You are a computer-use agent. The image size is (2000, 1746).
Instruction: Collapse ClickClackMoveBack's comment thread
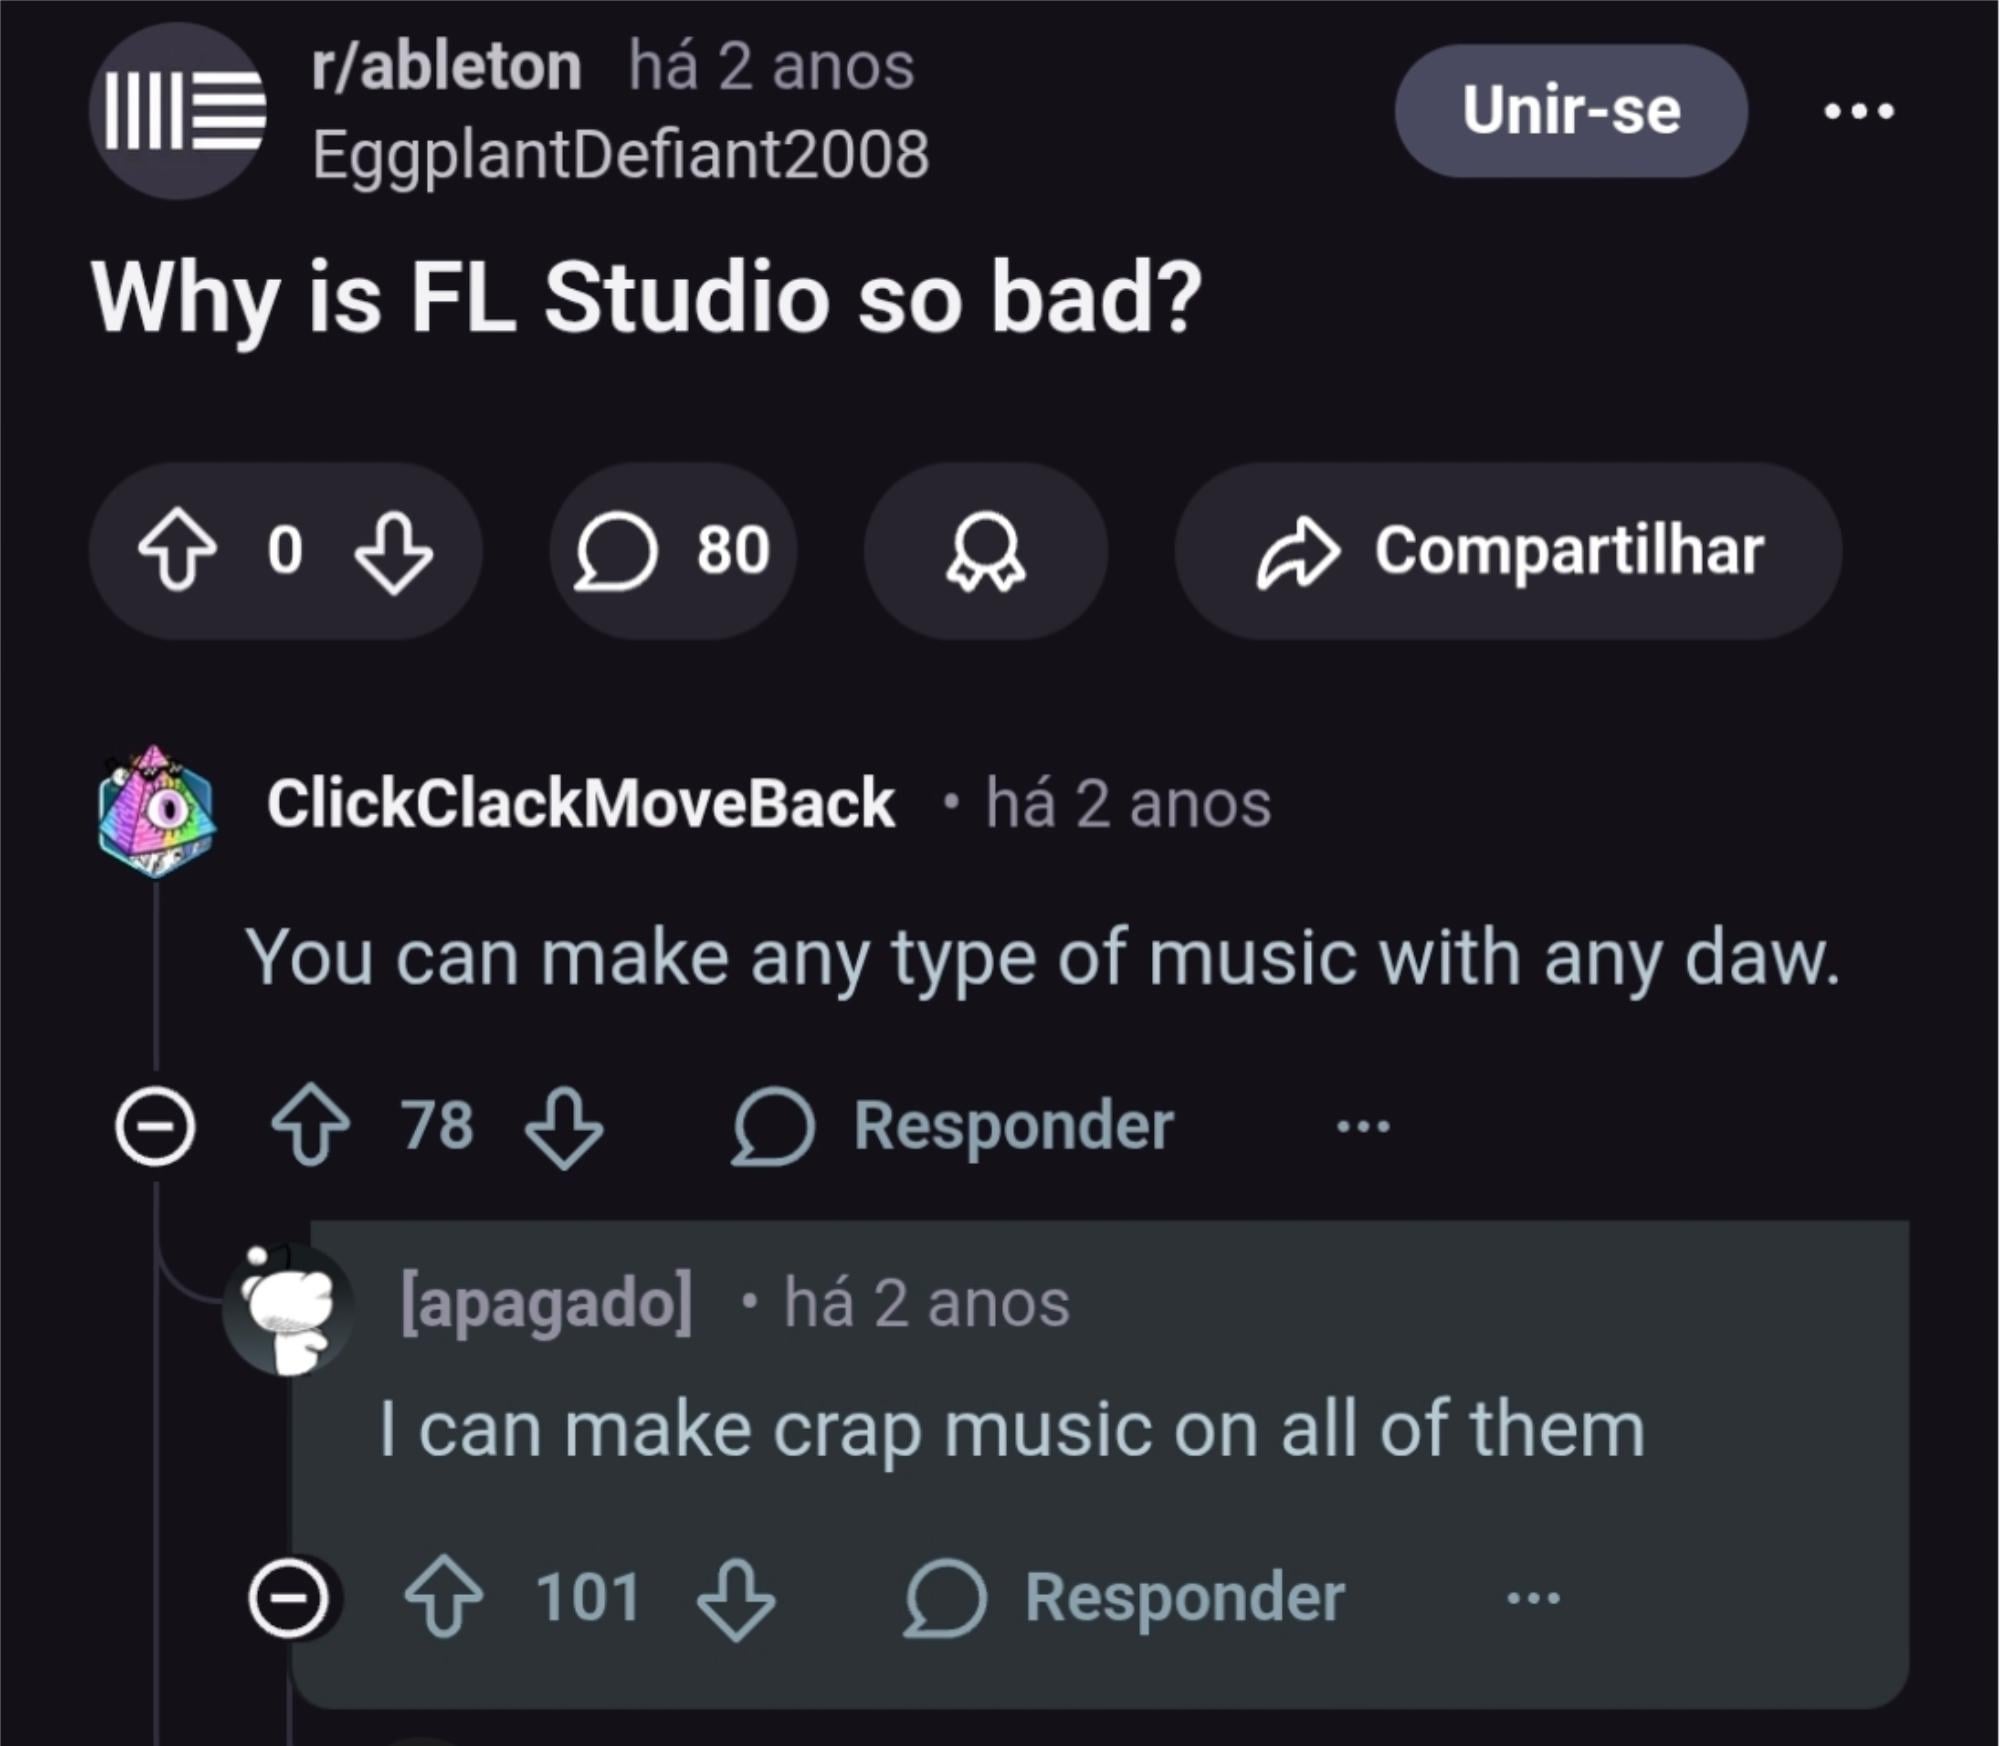(155, 1127)
